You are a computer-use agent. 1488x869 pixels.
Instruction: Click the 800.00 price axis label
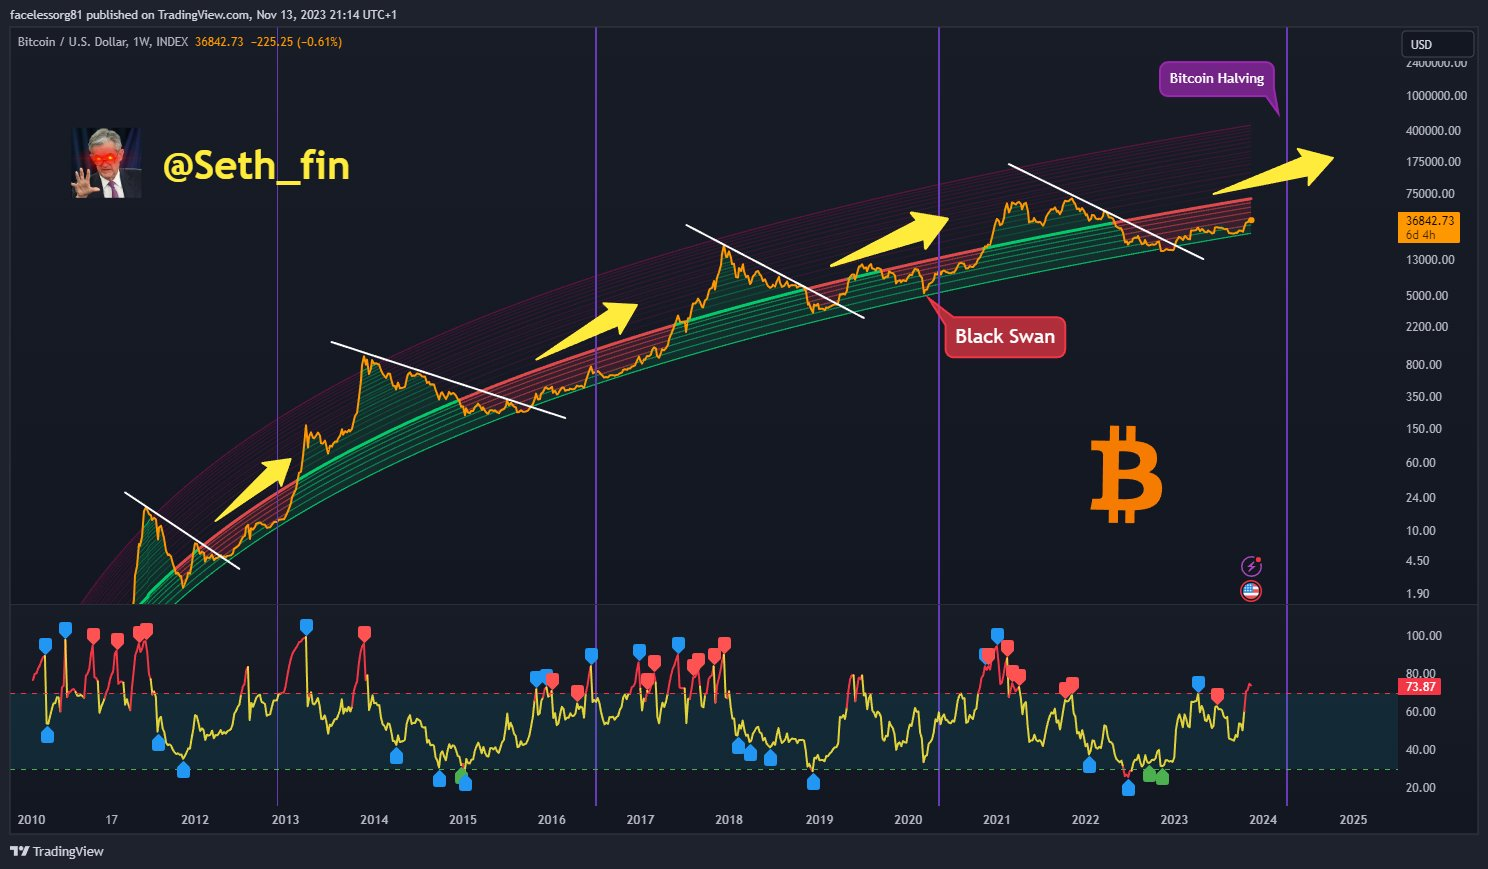[x=1424, y=365]
